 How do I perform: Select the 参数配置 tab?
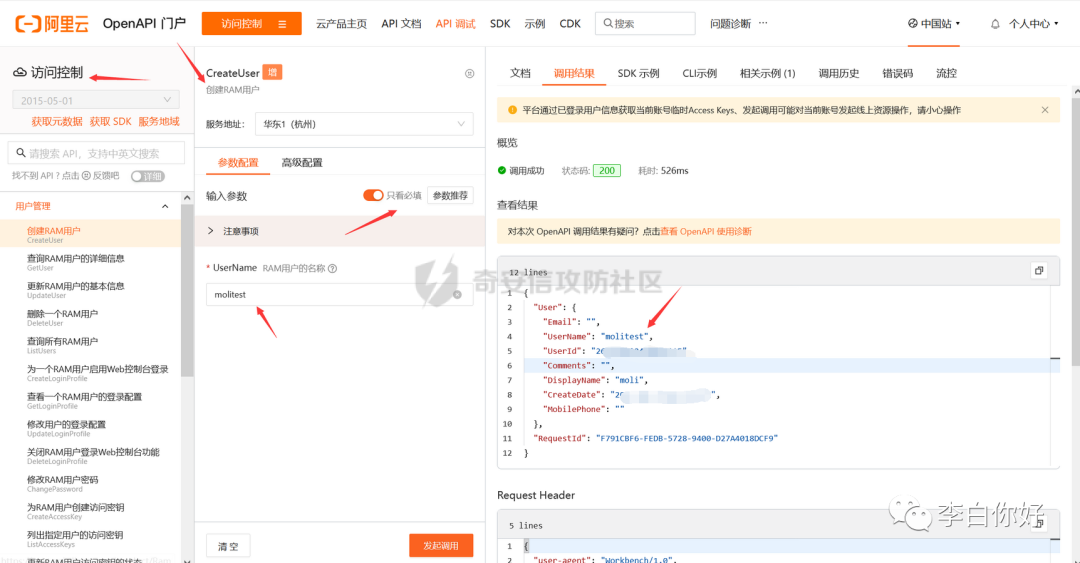tap(238, 163)
